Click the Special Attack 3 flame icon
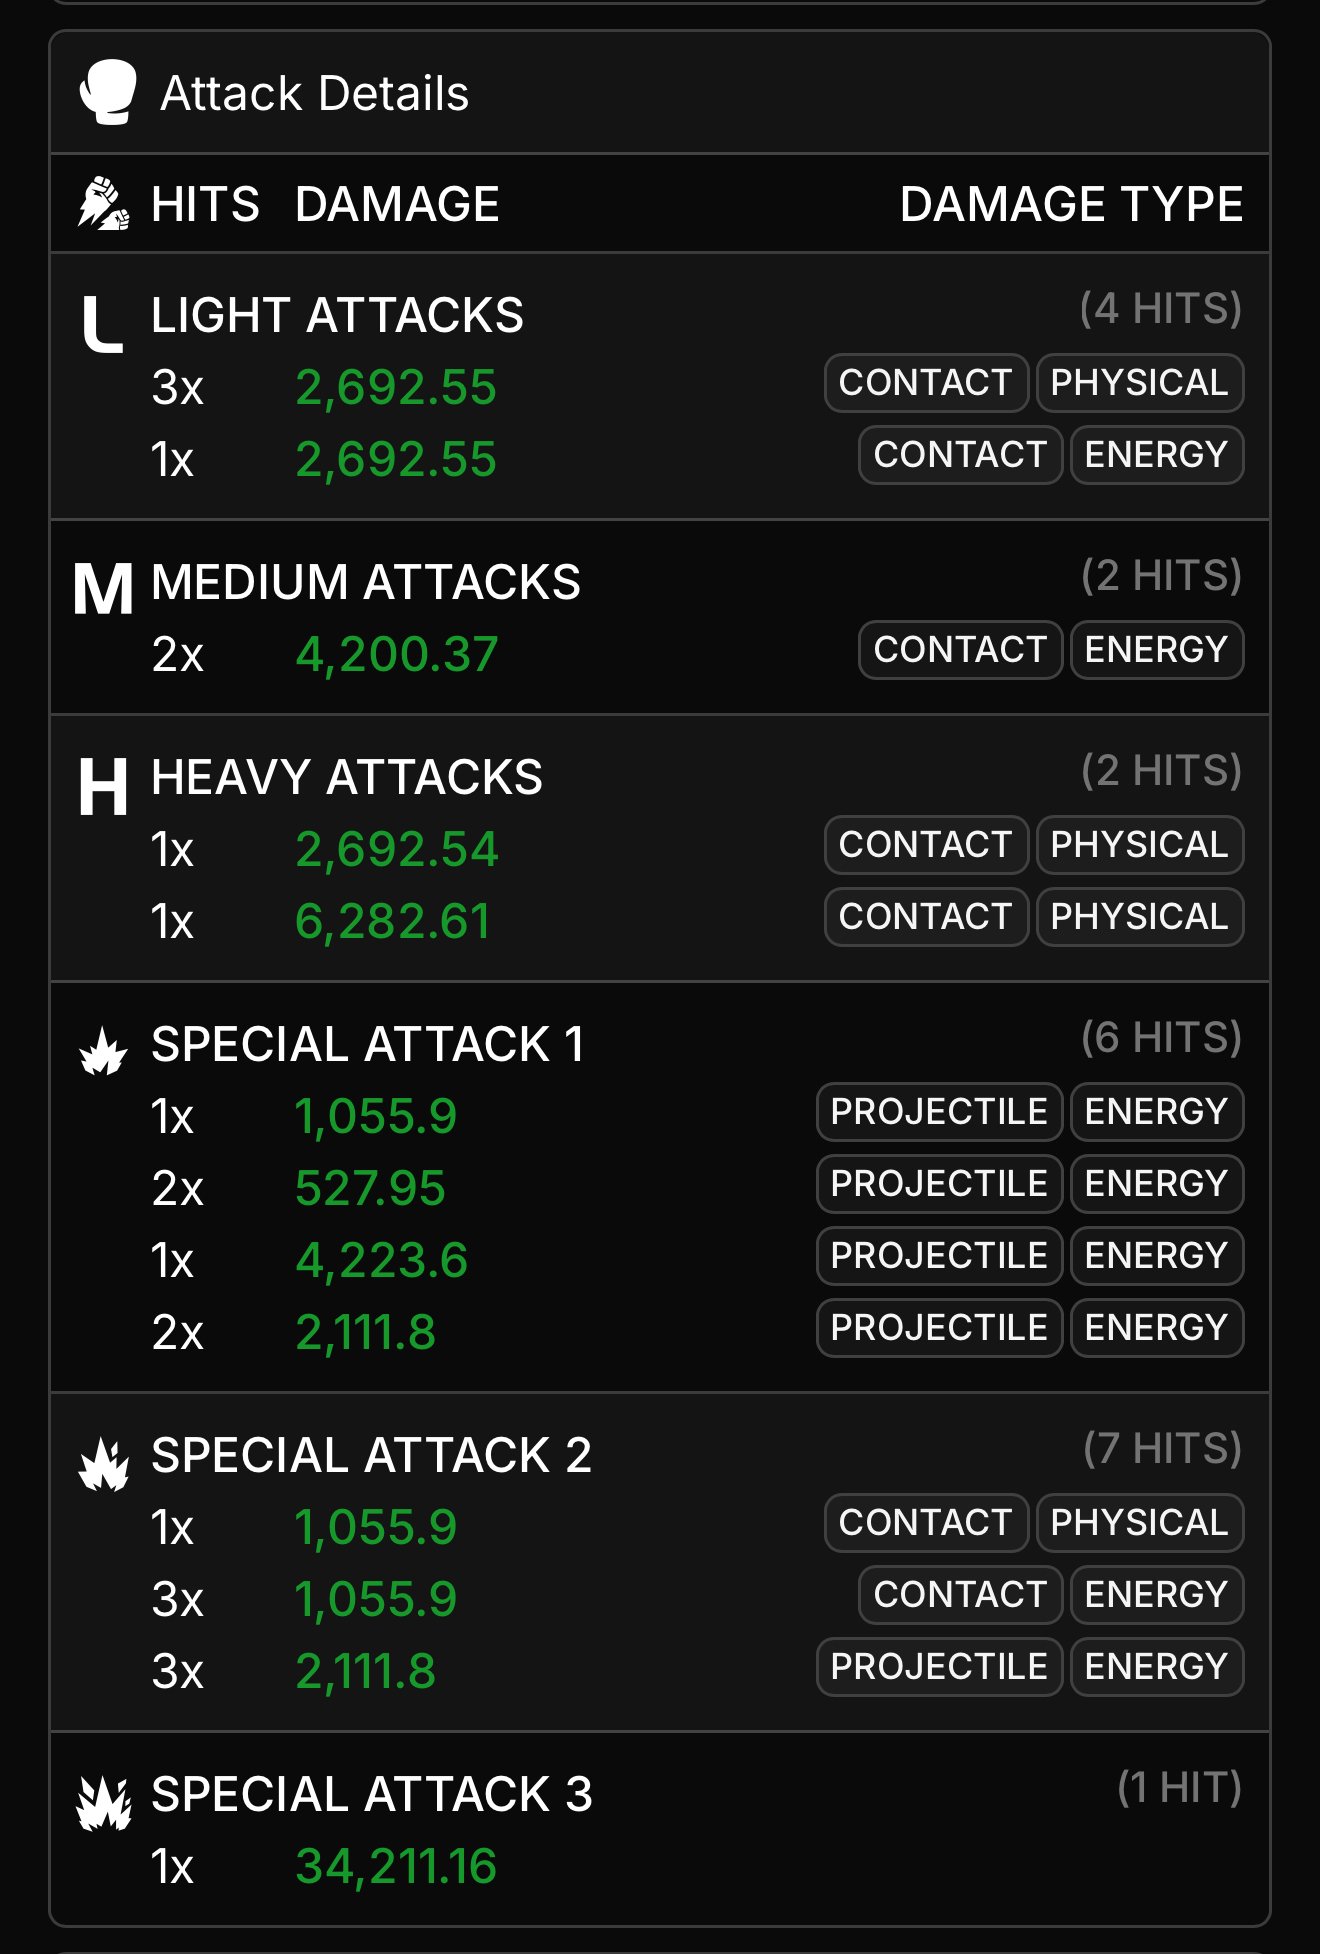This screenshot has width=1320, height=1954. (x=103, y=1803)
